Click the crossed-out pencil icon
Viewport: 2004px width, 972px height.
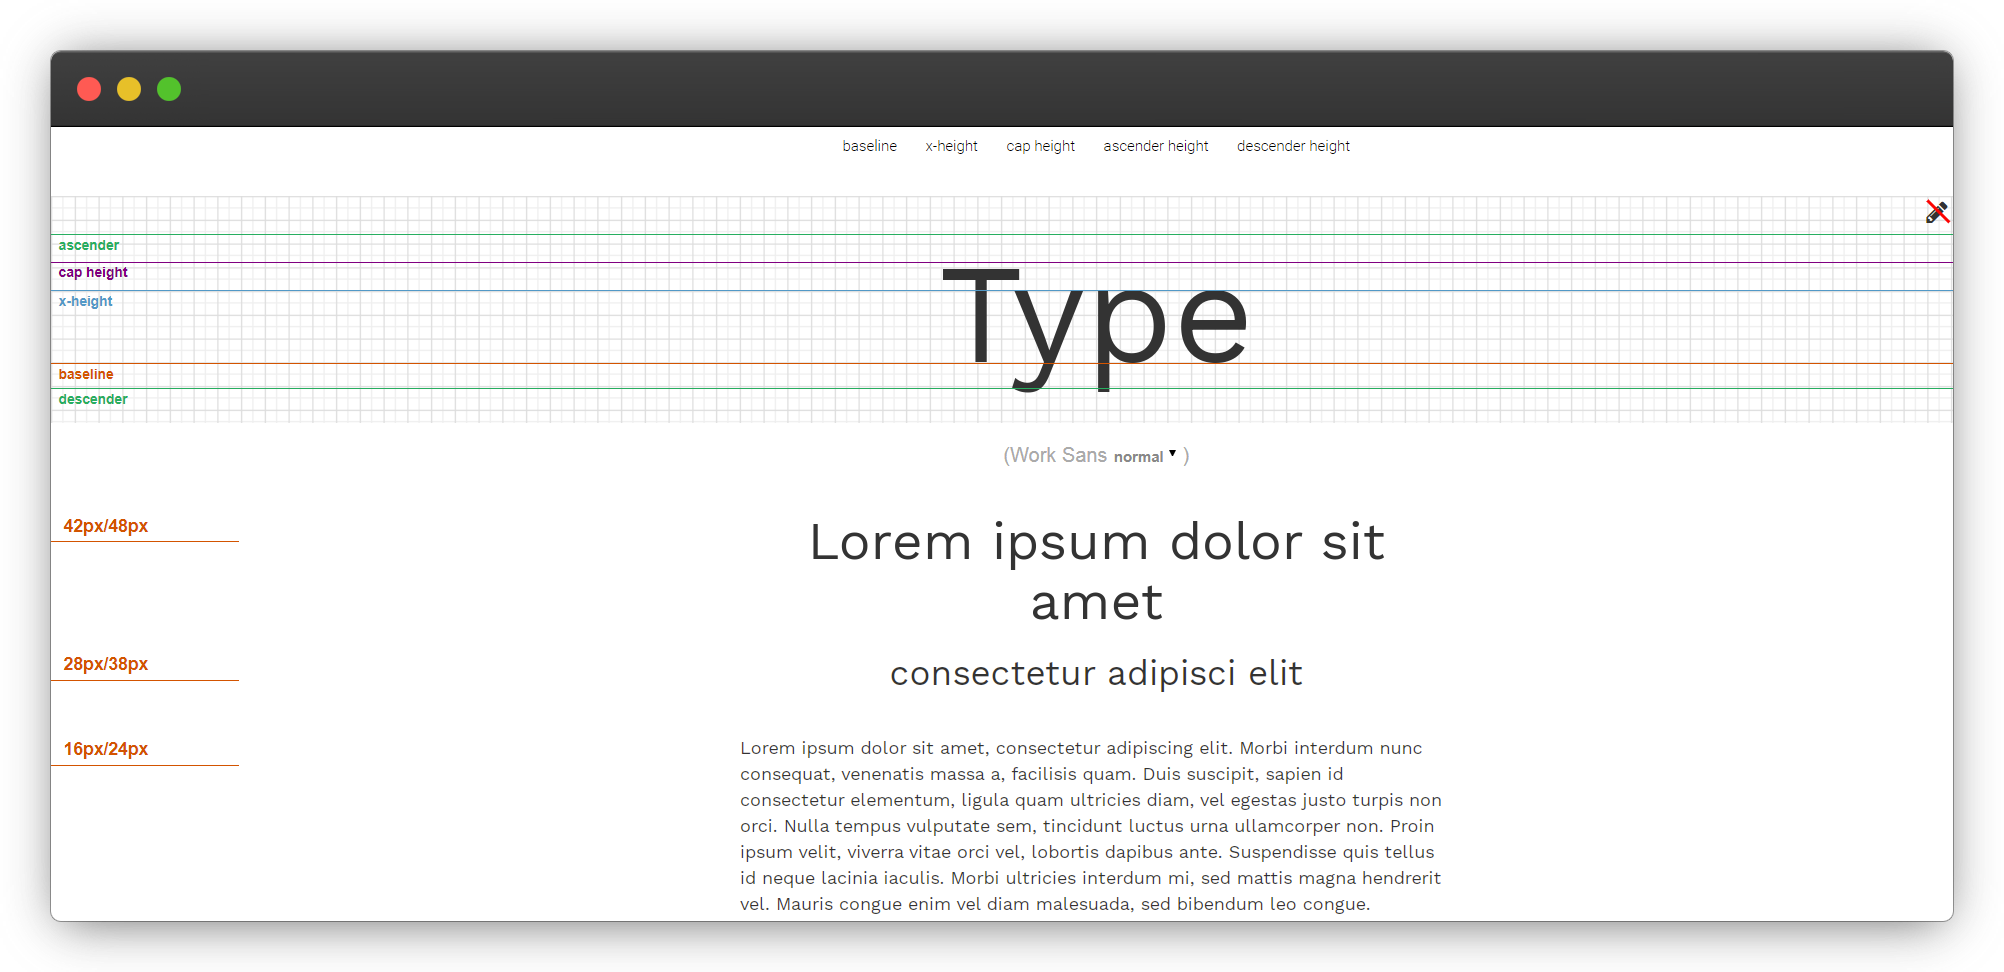click(1937, 212)
